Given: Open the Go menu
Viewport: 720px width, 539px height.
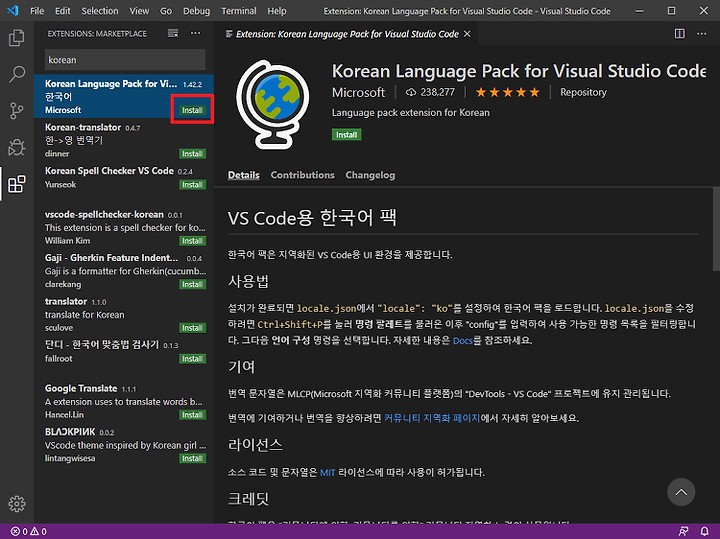Looking at the screenshot, I should [166, 11].
